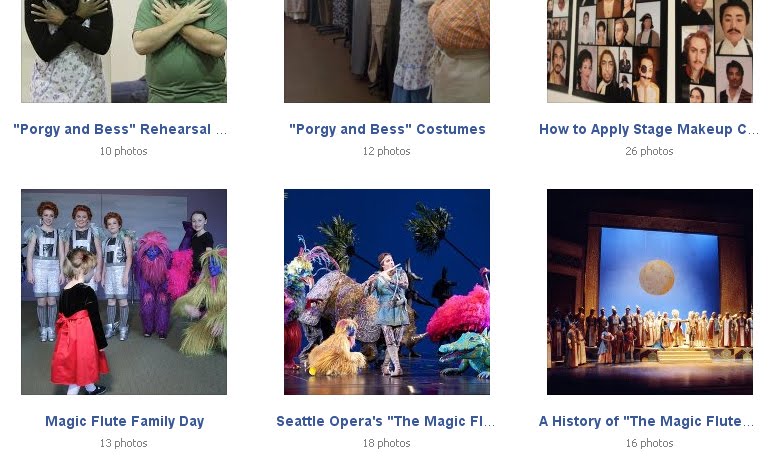Screen dimensions: 774x467
Task: Select the A History of "The Magic Flute" link
Action: point(646,422)
